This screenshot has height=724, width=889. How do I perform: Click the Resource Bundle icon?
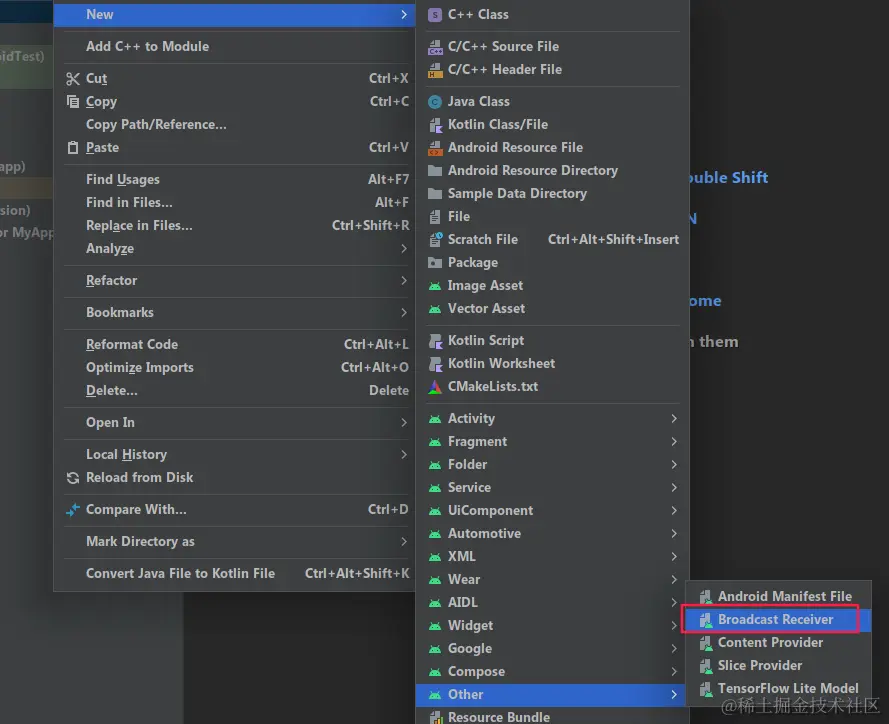tap(435, 718)
